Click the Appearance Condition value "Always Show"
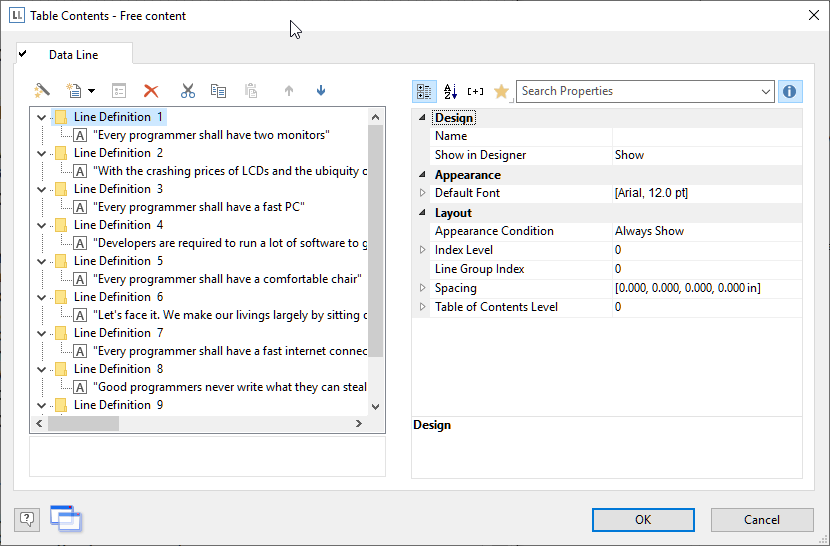This screenshot has height=546, width=830. [649, 231]
